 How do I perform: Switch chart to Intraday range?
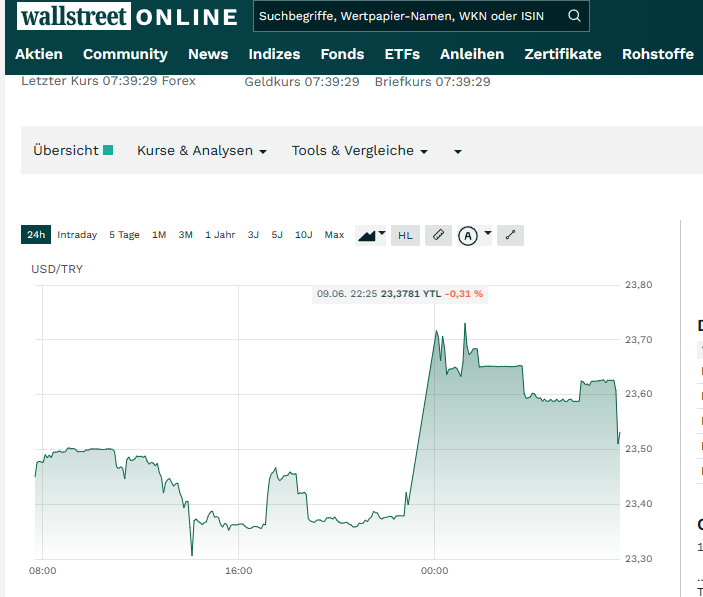point(77,235)
